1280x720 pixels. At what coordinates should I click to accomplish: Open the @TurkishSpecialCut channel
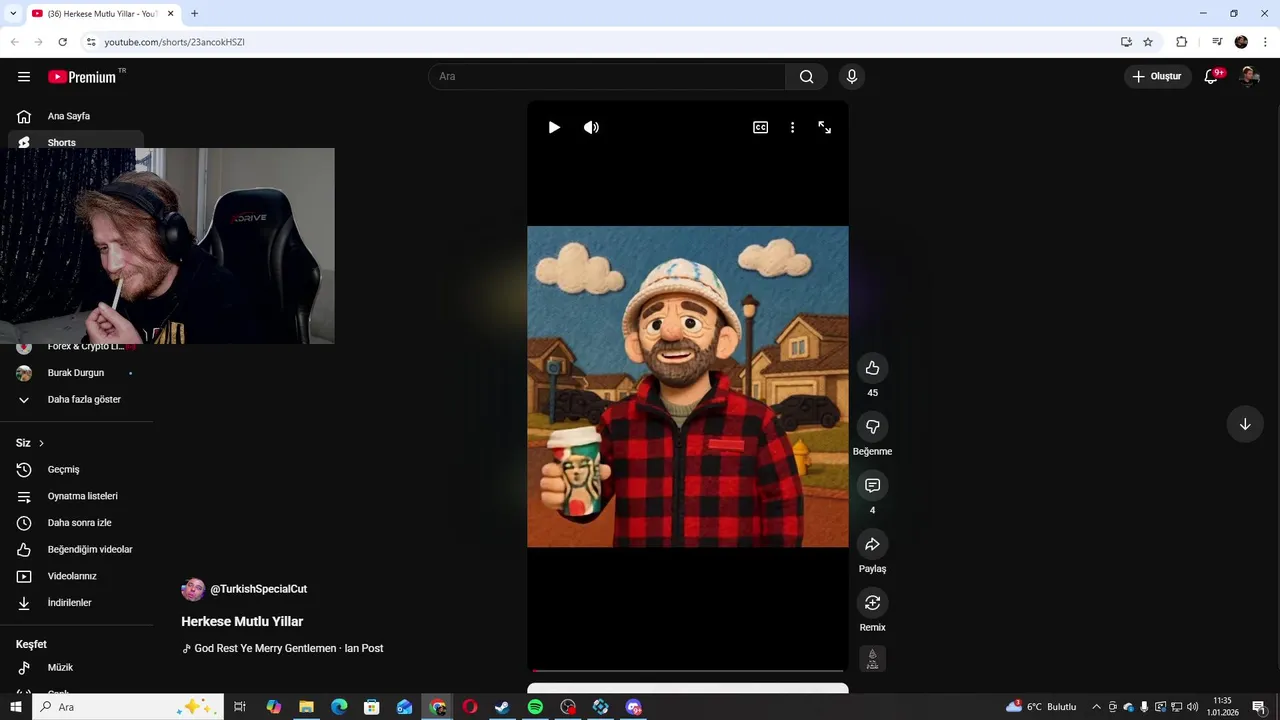pyautogui.click(x=258, y=589)
